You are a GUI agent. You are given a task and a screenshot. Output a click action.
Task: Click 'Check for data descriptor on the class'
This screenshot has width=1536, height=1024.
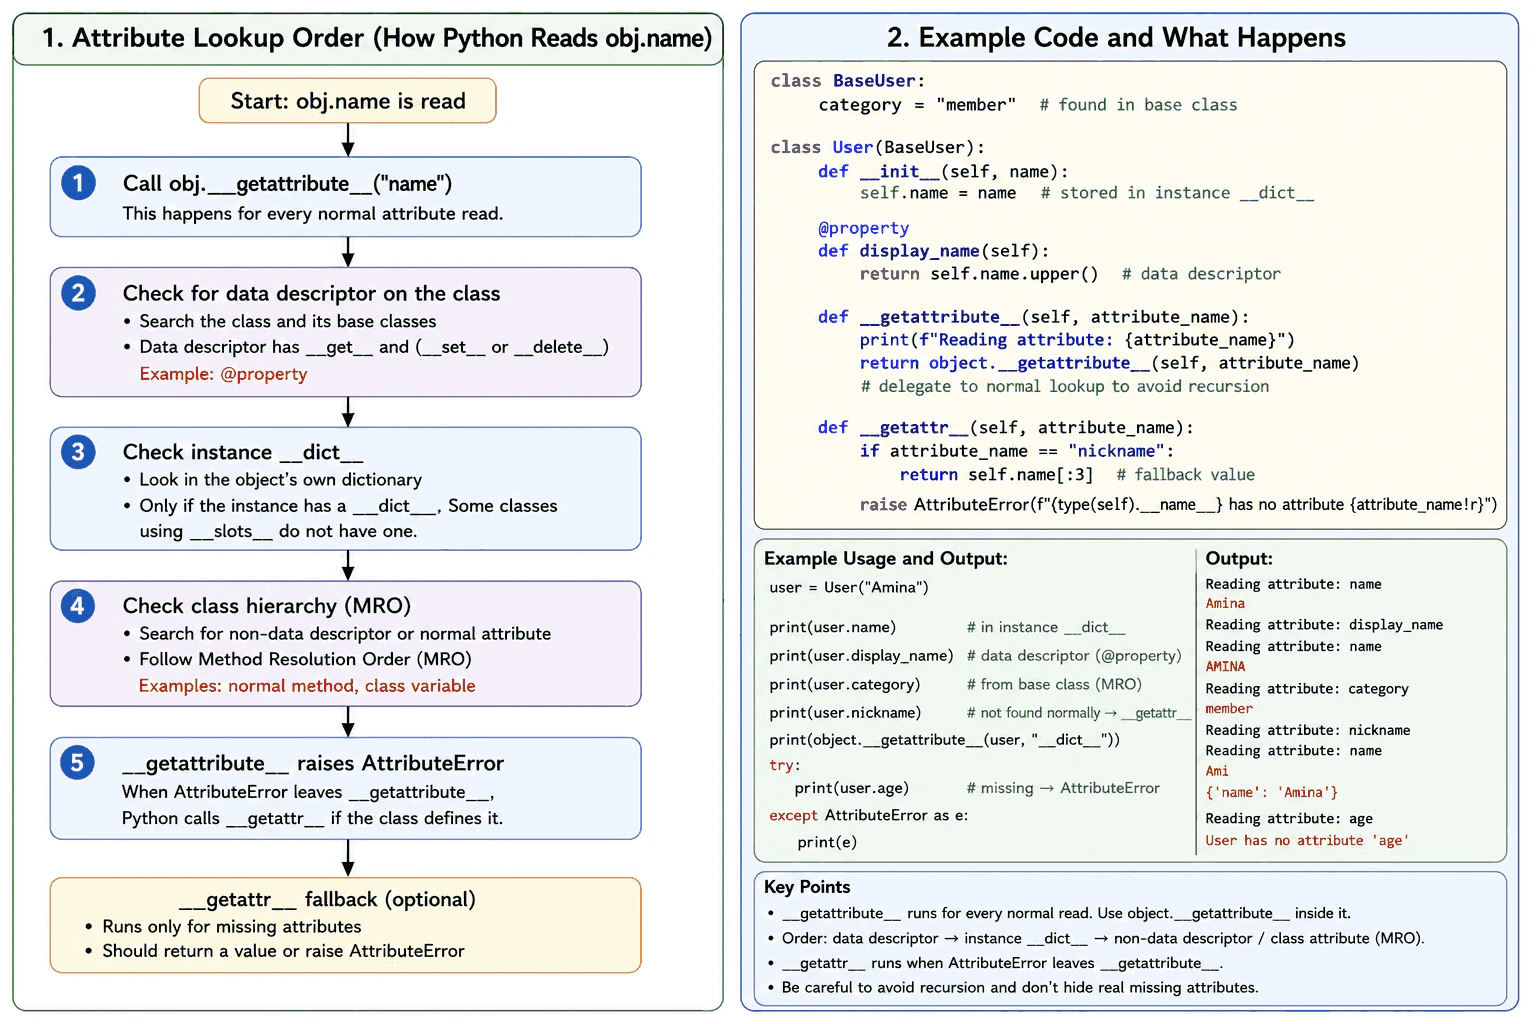point(311,294)
